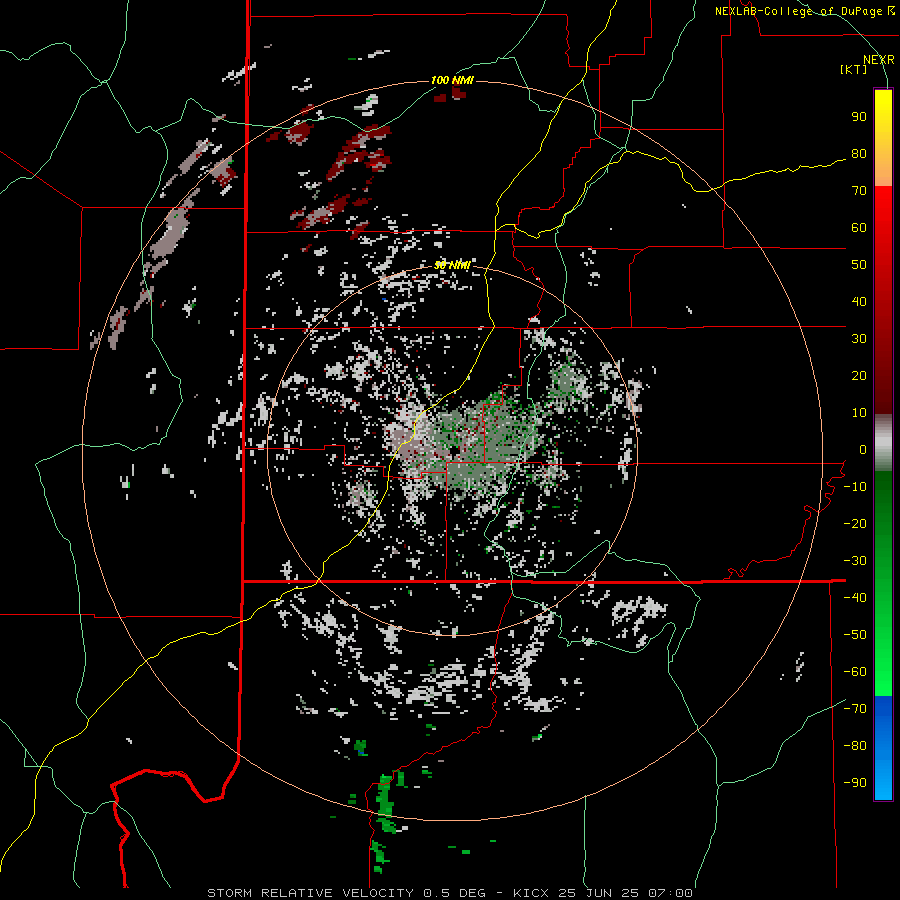Click the 30 value on color scale
Image resolution: width=900 pixels, height=900 pixels.
(859, 339)
